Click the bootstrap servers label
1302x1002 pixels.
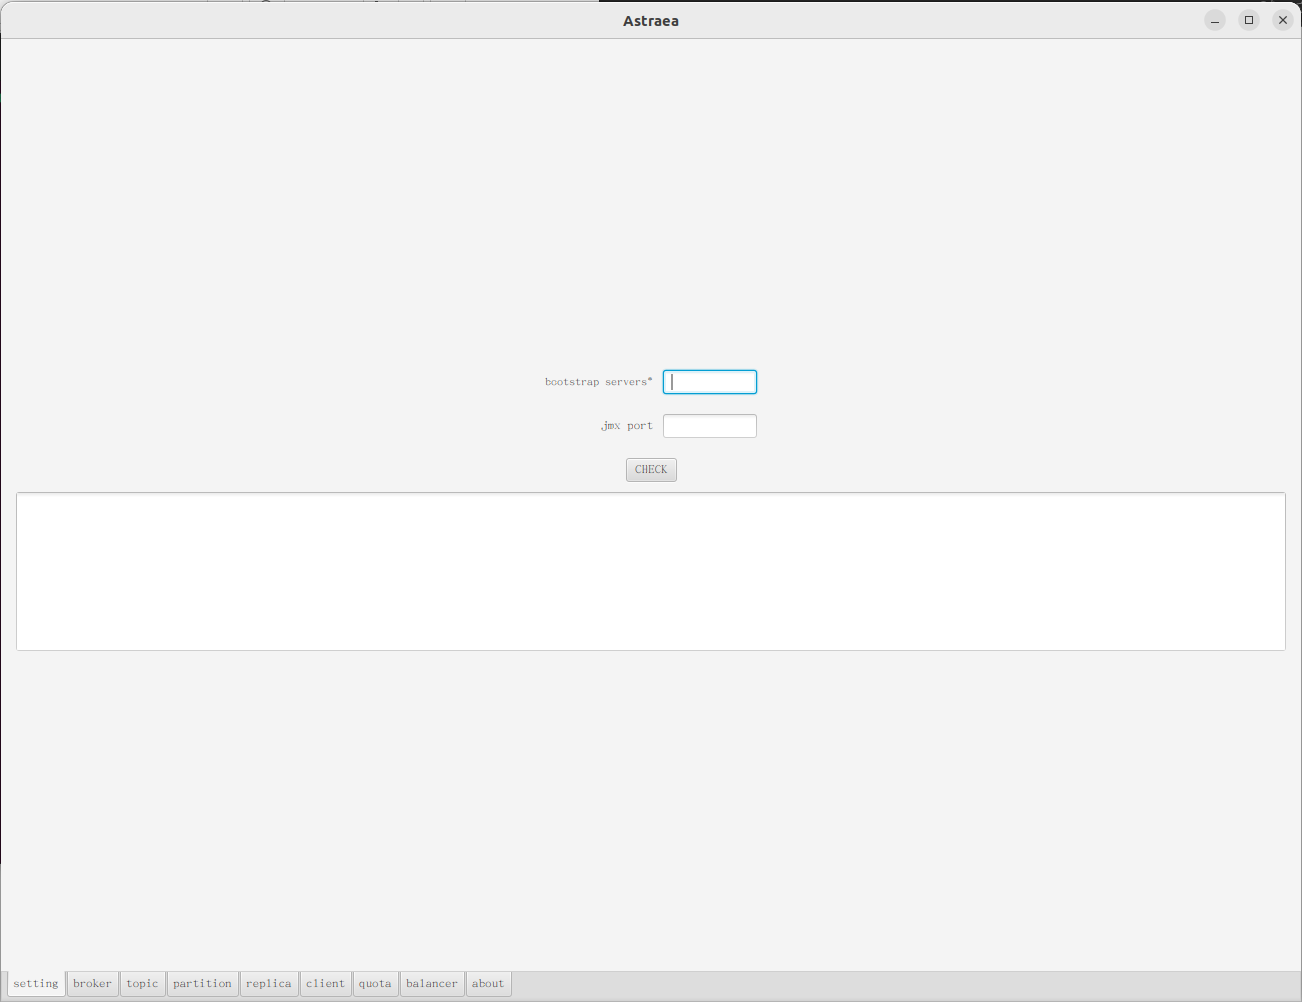pyautogui.click(x=598, y=381)
